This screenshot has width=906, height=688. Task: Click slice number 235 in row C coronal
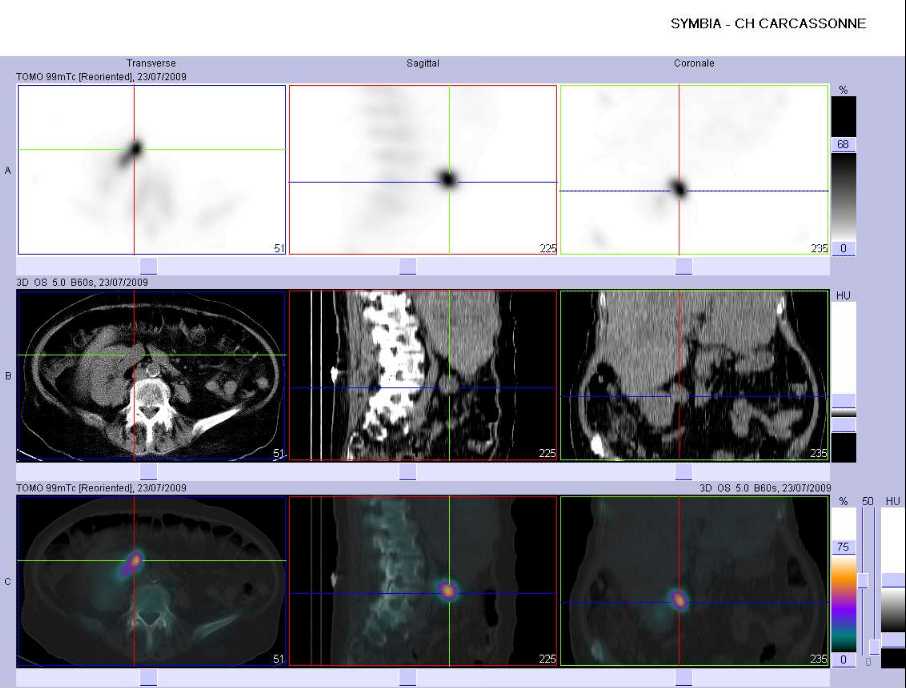tap(819, 659)
